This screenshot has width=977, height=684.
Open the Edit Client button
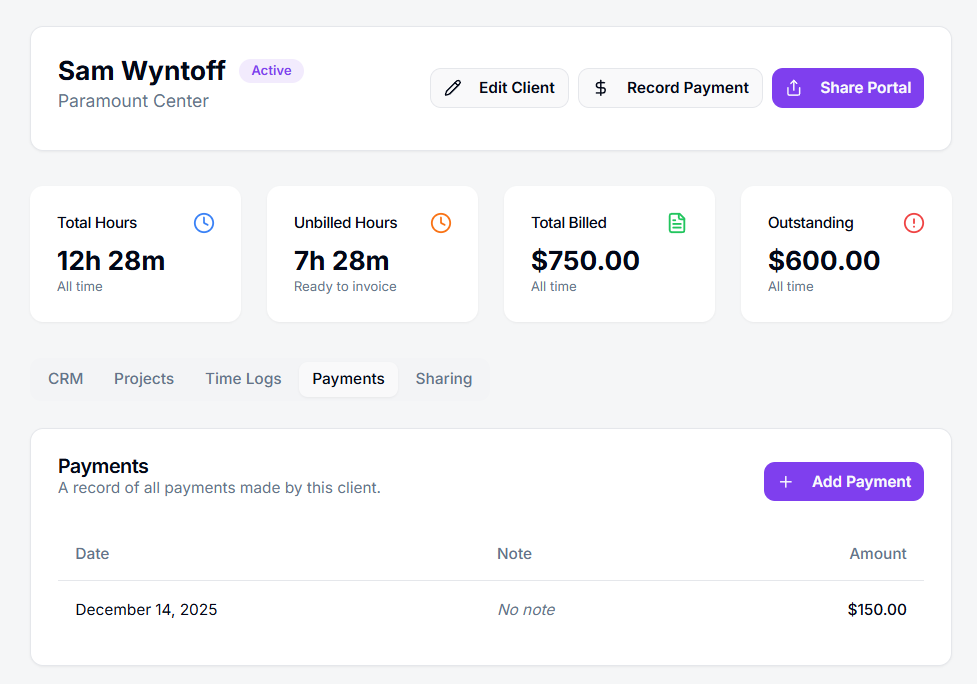[x=499, y=88]
